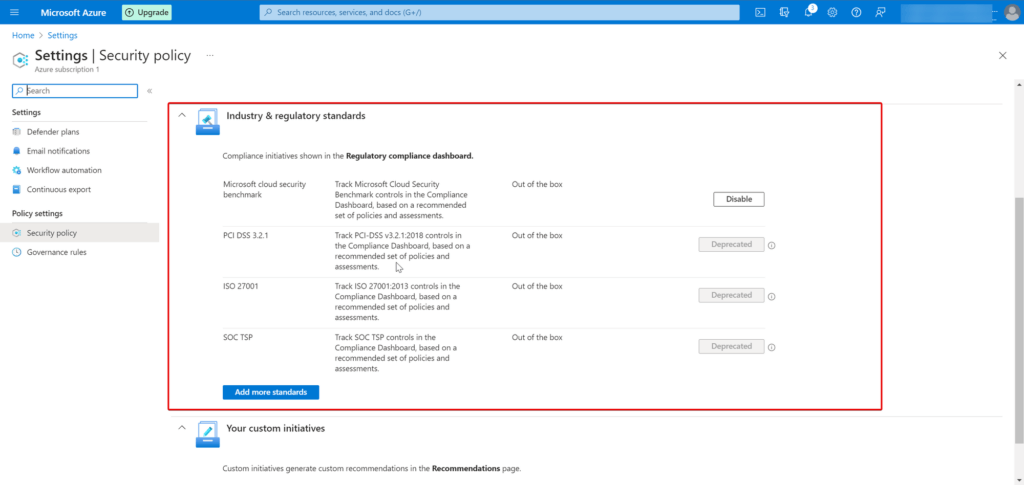Click the Recommendations bold text
Viewport: 1024px width, 485px height.
[x=466, y=469]
